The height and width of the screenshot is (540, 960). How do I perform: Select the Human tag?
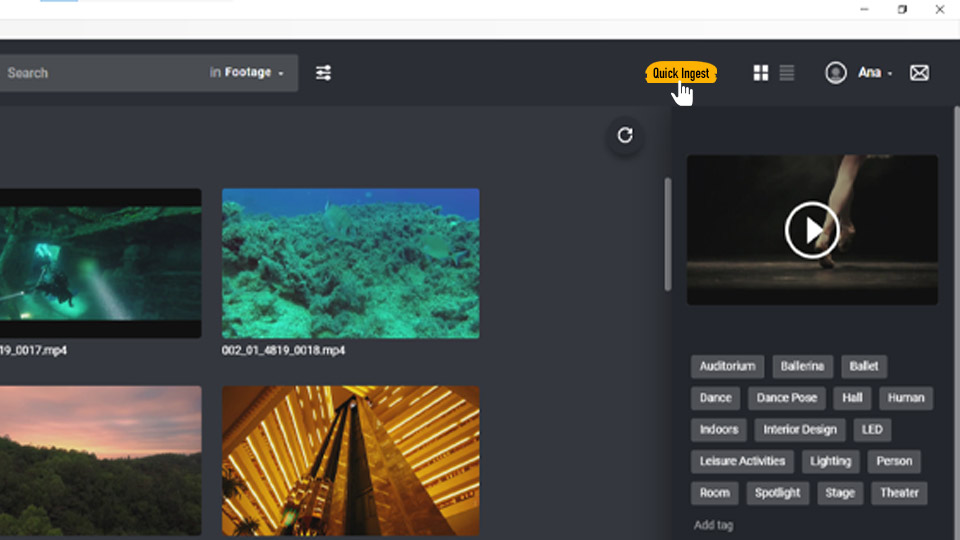point(906,398)
